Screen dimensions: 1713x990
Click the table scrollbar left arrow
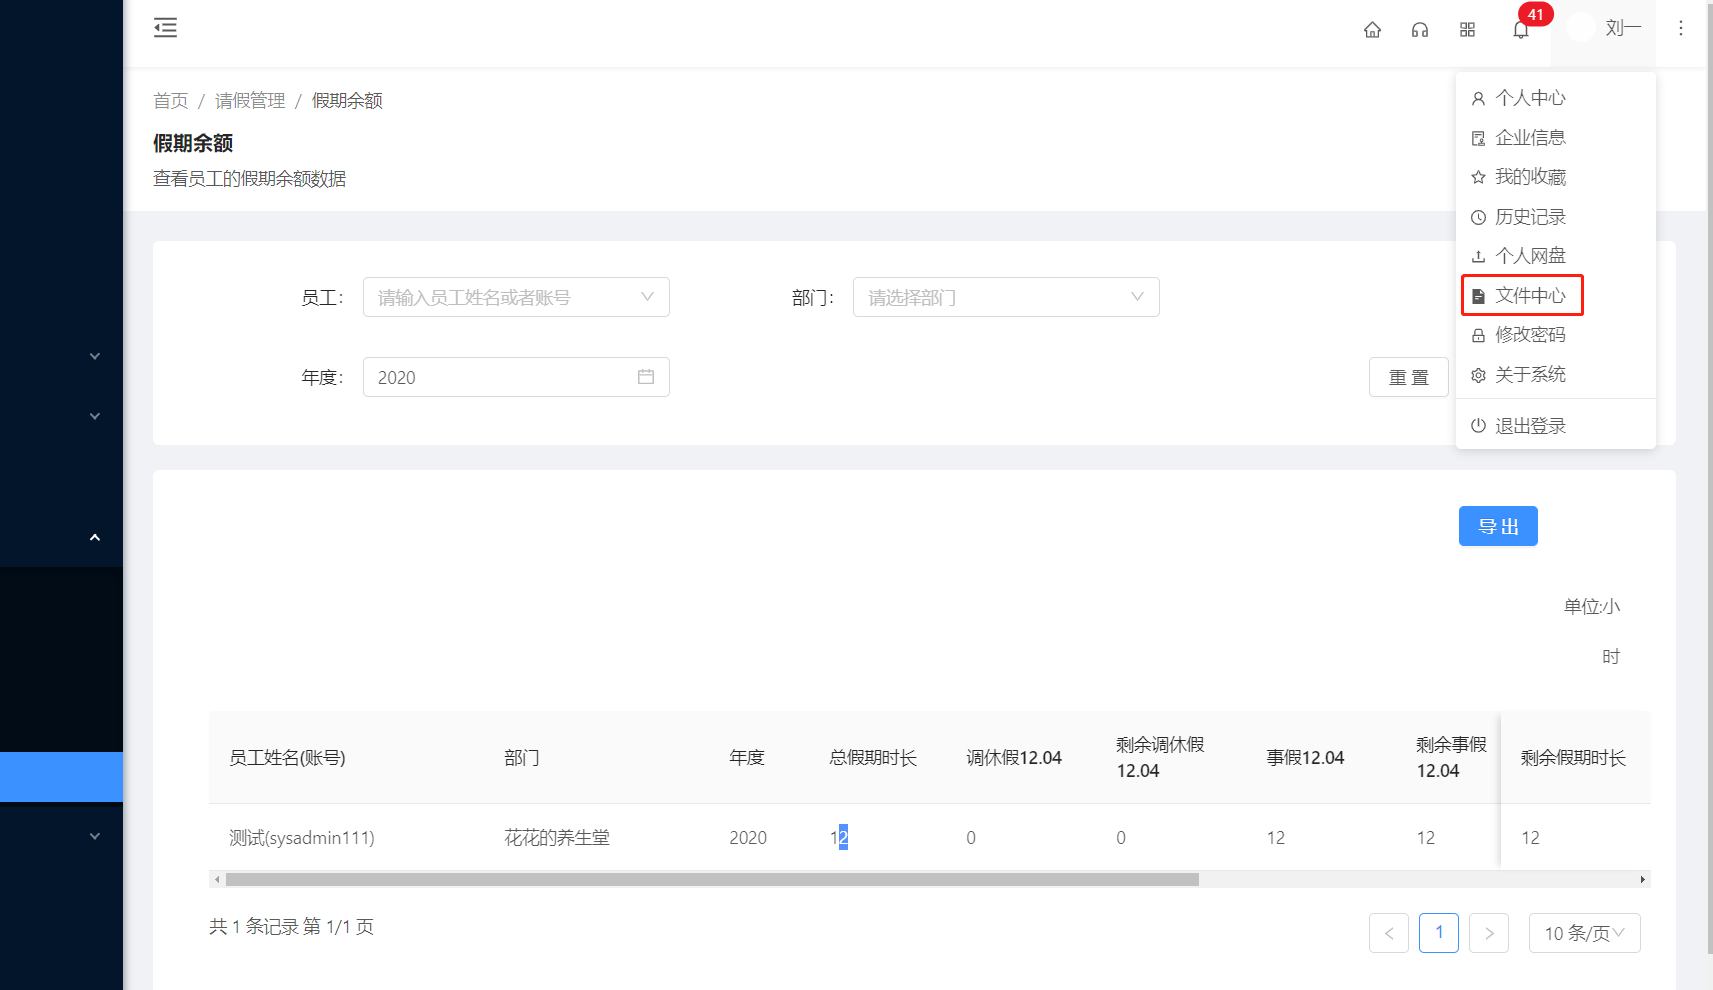pyautogui.click(x=217, y=880)
